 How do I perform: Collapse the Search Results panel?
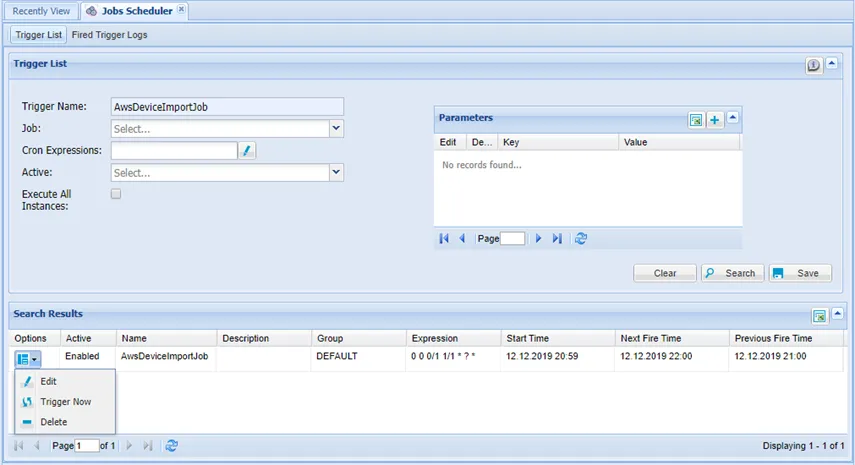coord(838,313)
